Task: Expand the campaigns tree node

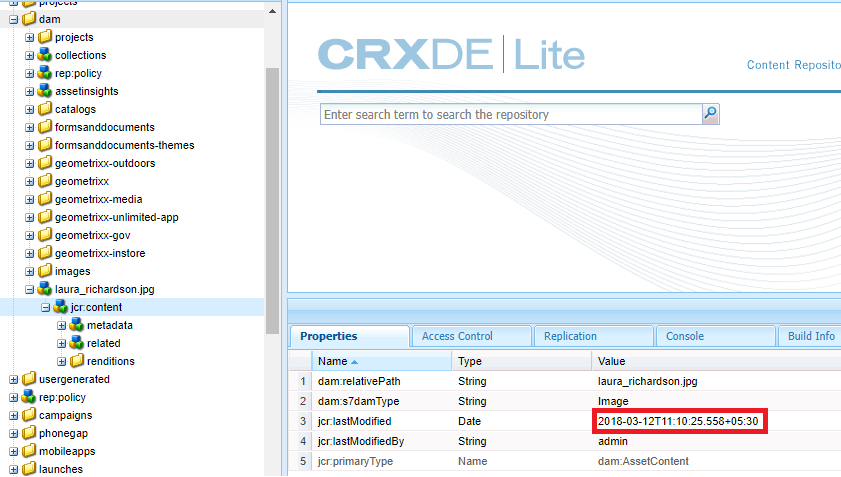Action: tap(13, 415)
